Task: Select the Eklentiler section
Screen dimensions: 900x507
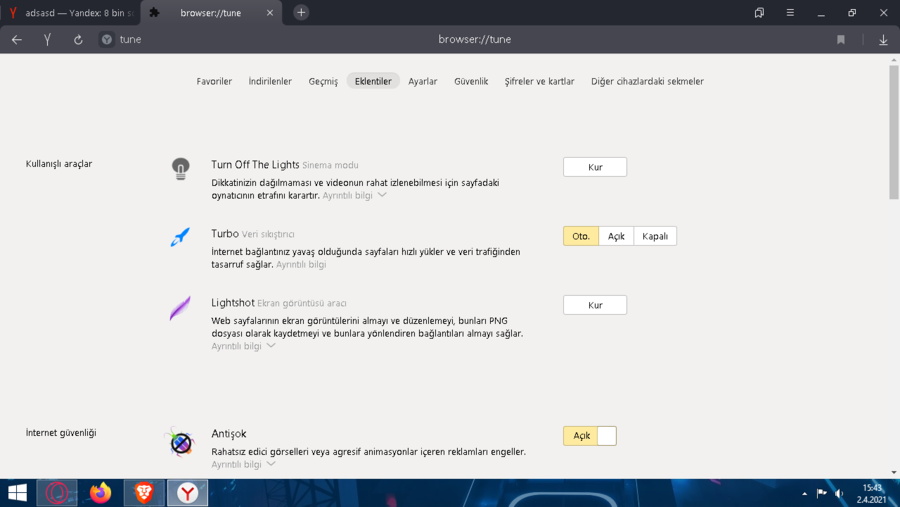Action: (x=373, y=82)
